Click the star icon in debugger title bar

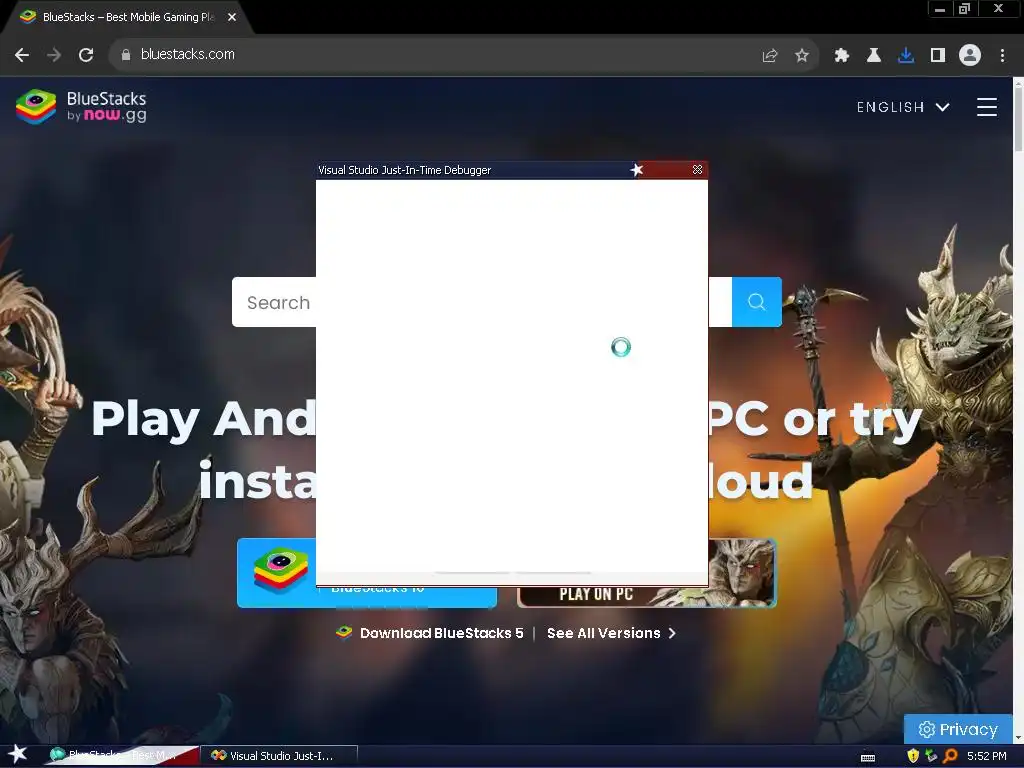(637, 170)
